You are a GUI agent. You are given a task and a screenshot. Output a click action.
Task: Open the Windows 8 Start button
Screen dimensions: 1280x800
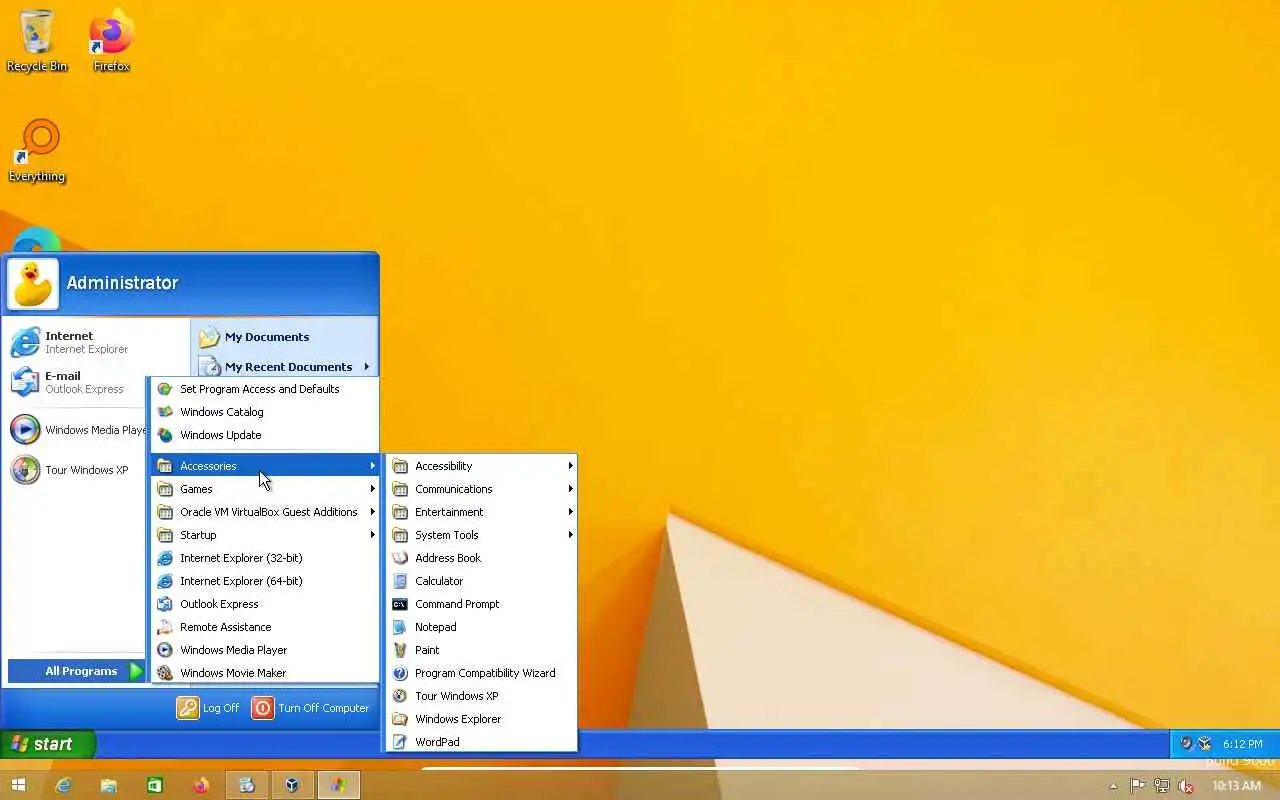pyautogui.click(x=18, y=785)
